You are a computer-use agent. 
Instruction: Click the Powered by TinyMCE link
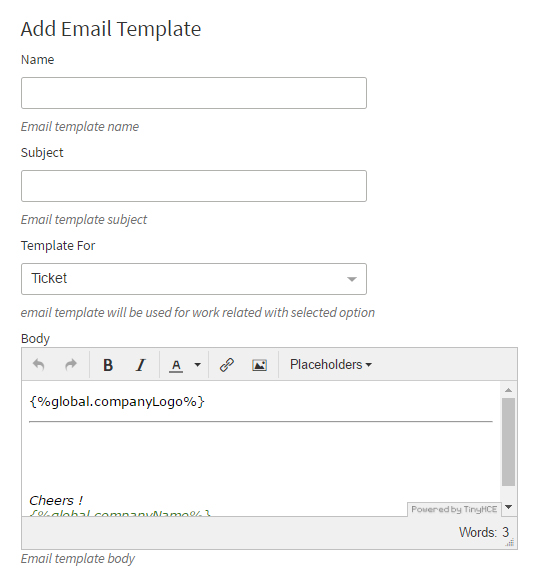(454, 509)
